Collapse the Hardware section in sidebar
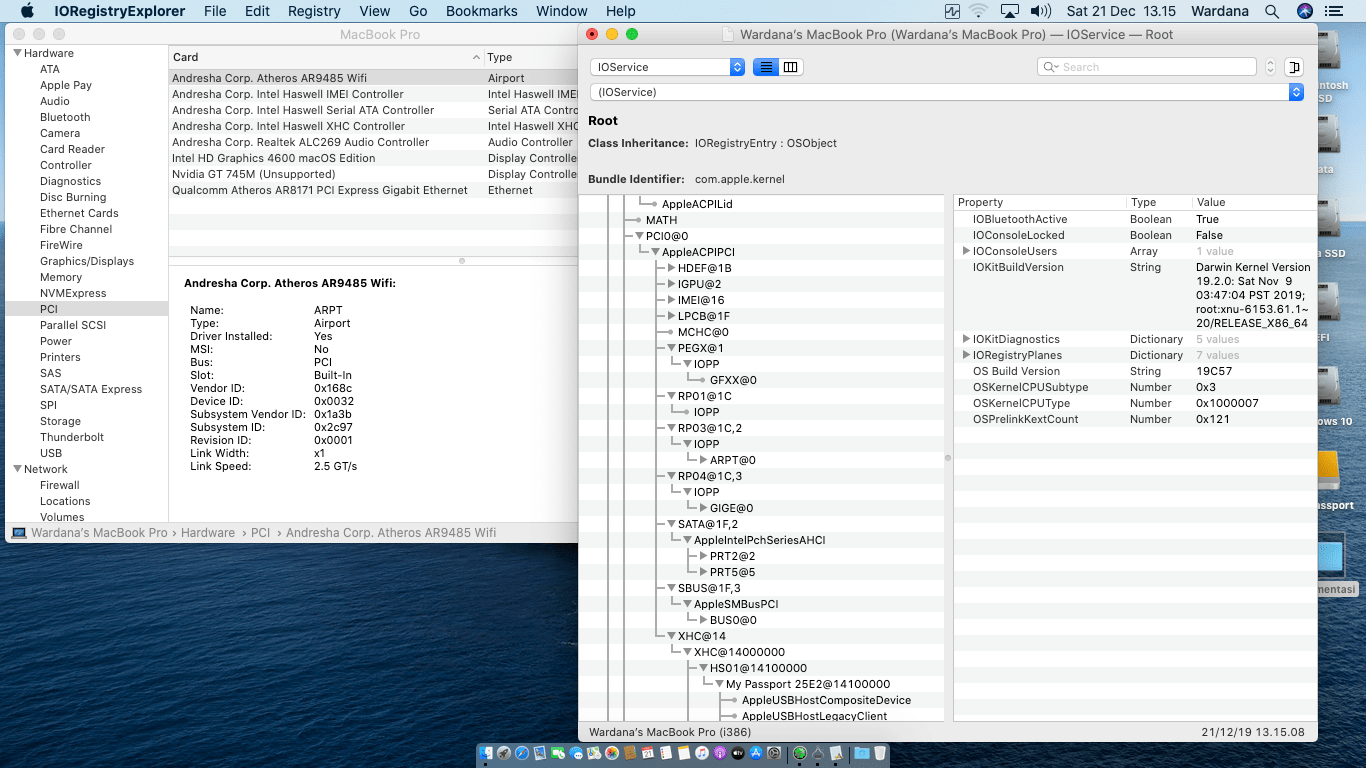This screenshot has width=1366, height=768. (x=17, y=53)
